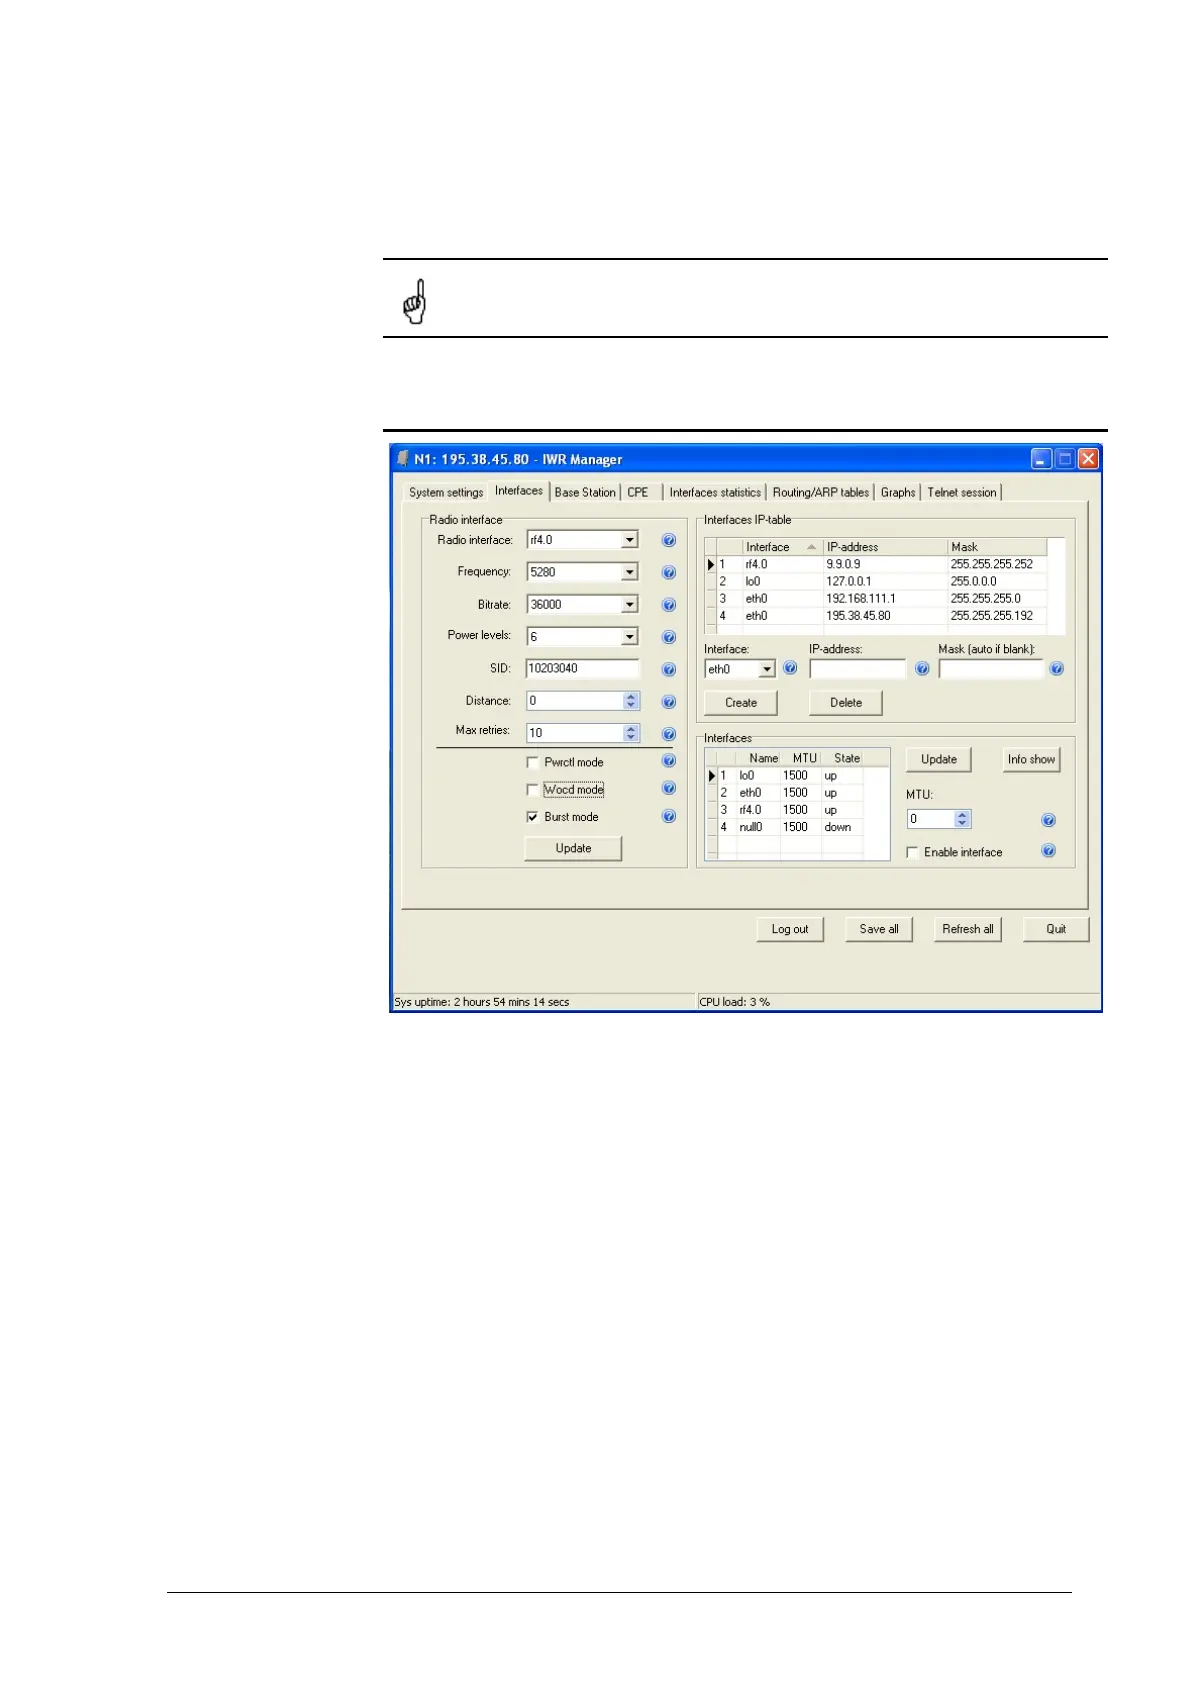Screen dimensions: 1190x1684
Task: Select IP-table row 127.0.0.1
Action: click(x=876, y=581)
